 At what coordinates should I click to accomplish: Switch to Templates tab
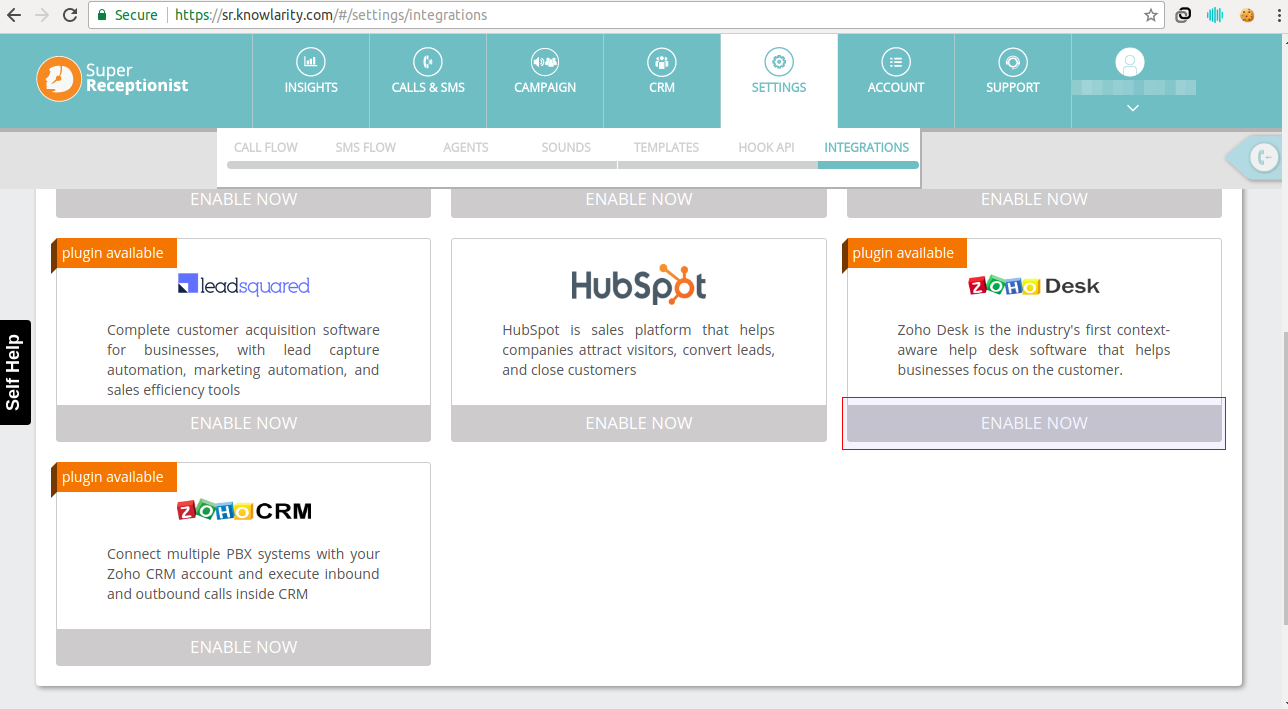pos(666,147)
